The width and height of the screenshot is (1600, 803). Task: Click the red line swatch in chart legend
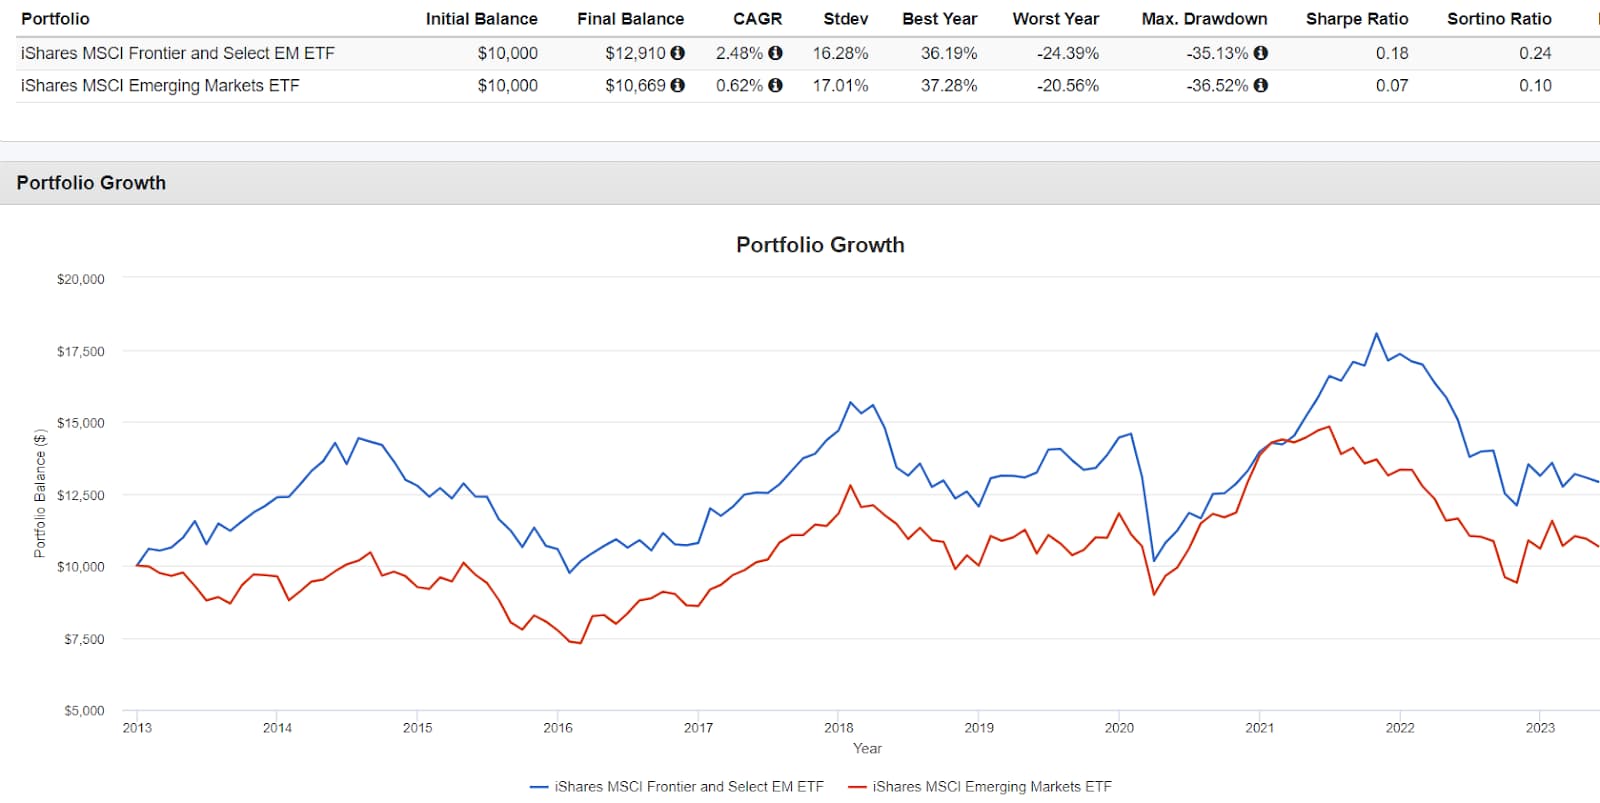pos(857,787)
